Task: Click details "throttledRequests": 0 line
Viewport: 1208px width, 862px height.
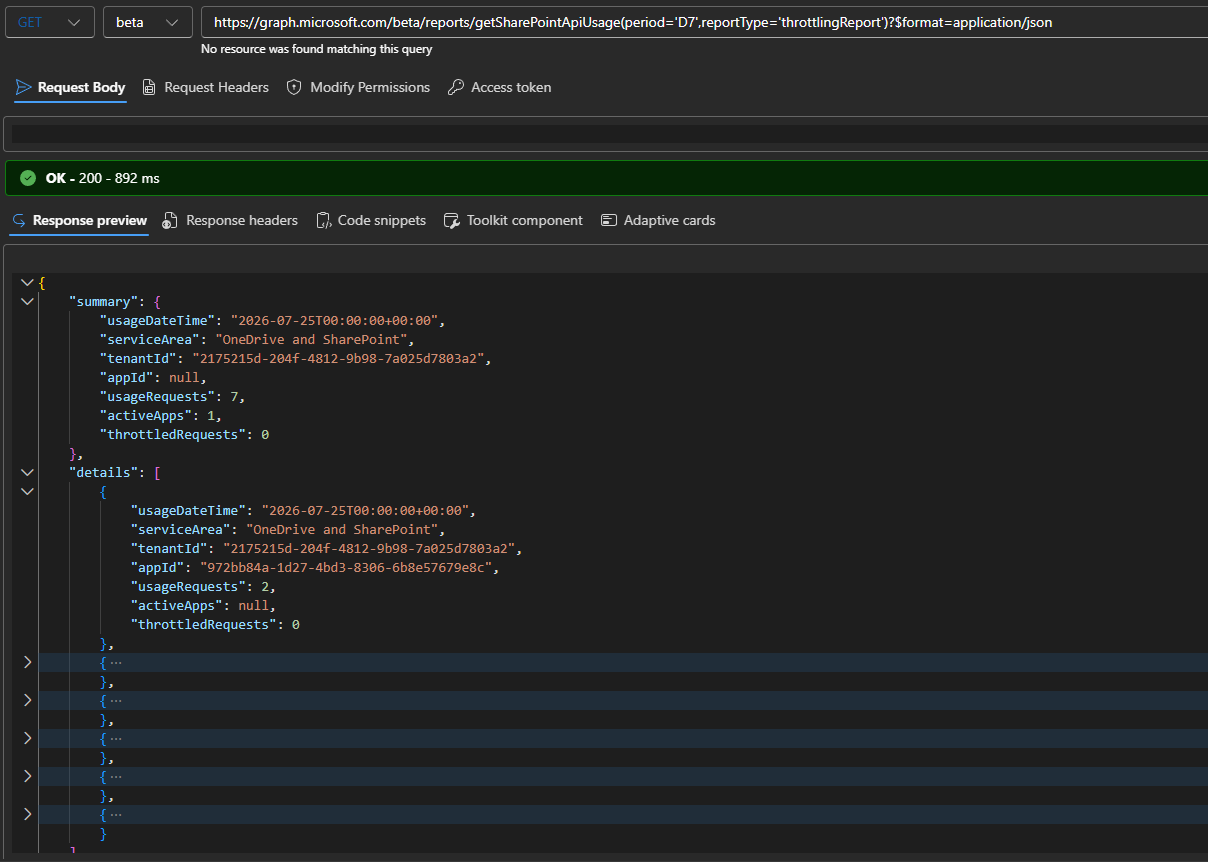Action: click(215, 624)
